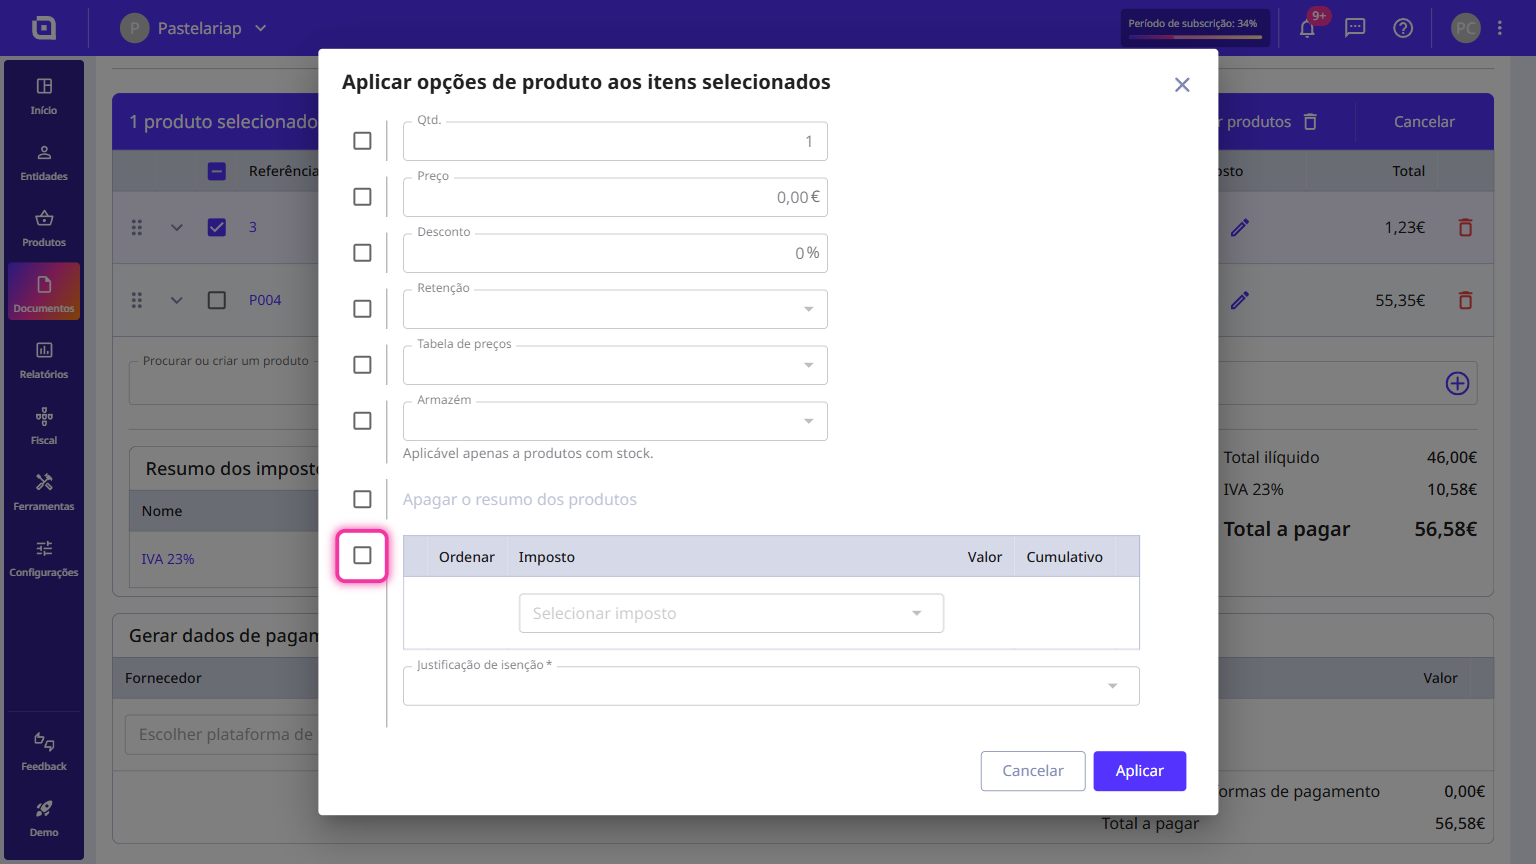Screen dimensions: 1536x864
Task: Click the Qtd. input field
Action: point(615,141)
